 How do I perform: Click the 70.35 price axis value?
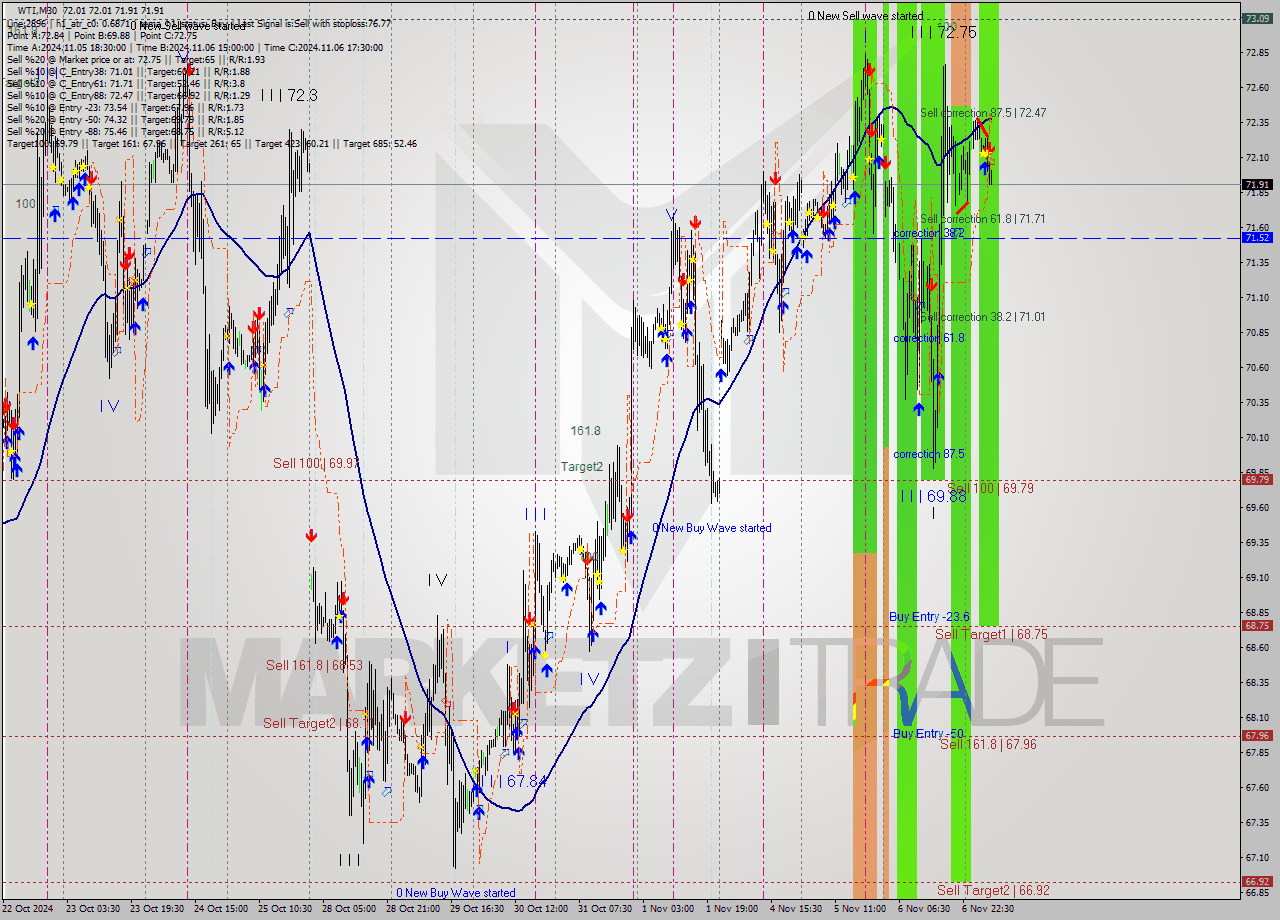tap(1256, 402)
